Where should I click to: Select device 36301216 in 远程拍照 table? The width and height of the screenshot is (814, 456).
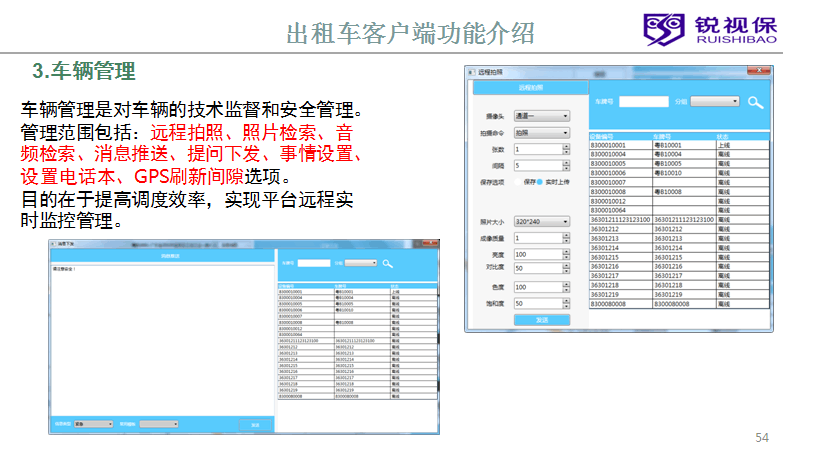pyautogui.click(x=679, y=266)
